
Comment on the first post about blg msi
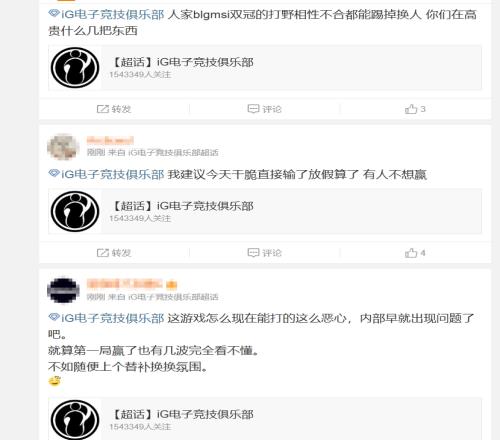tap(265, 109)
